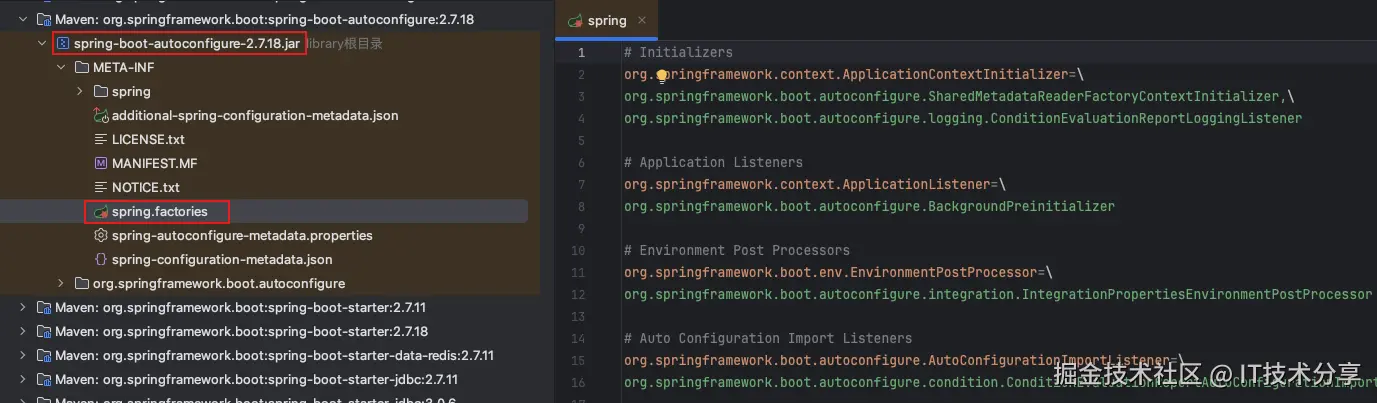Viewport: 1377px width, 403px height.
Task: Expand Maven spring-boot-starter:2.7.18 library
Action: [23, 332]
